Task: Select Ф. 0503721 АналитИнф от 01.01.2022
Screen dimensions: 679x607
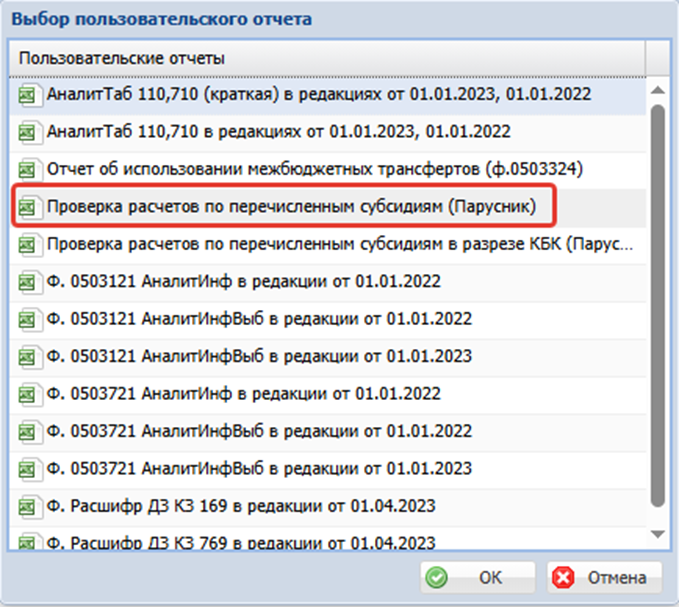Action: [x=328, y=394]
